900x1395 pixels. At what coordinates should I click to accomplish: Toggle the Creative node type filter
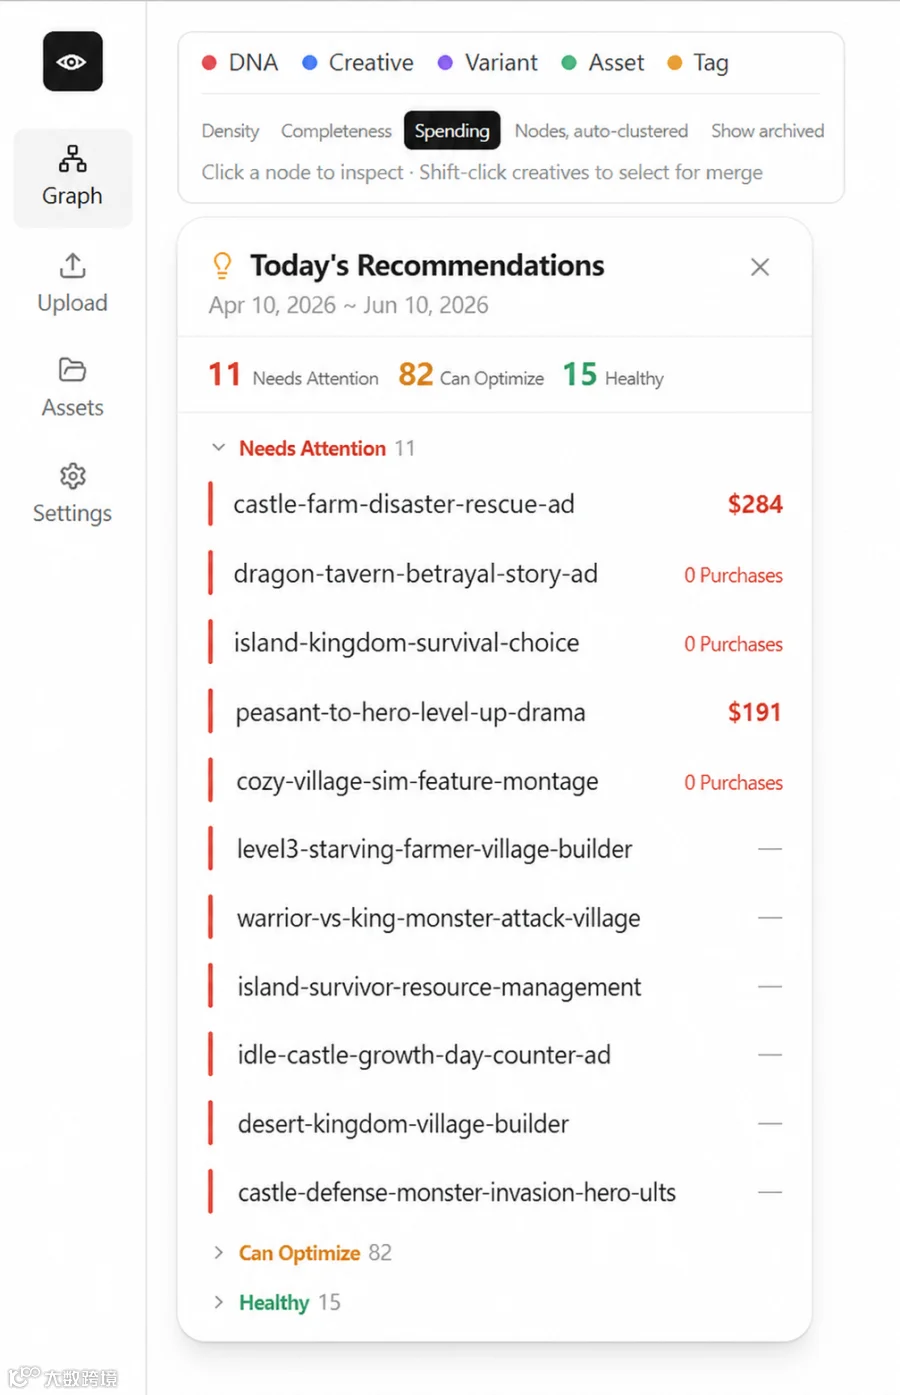pos(358,63)
